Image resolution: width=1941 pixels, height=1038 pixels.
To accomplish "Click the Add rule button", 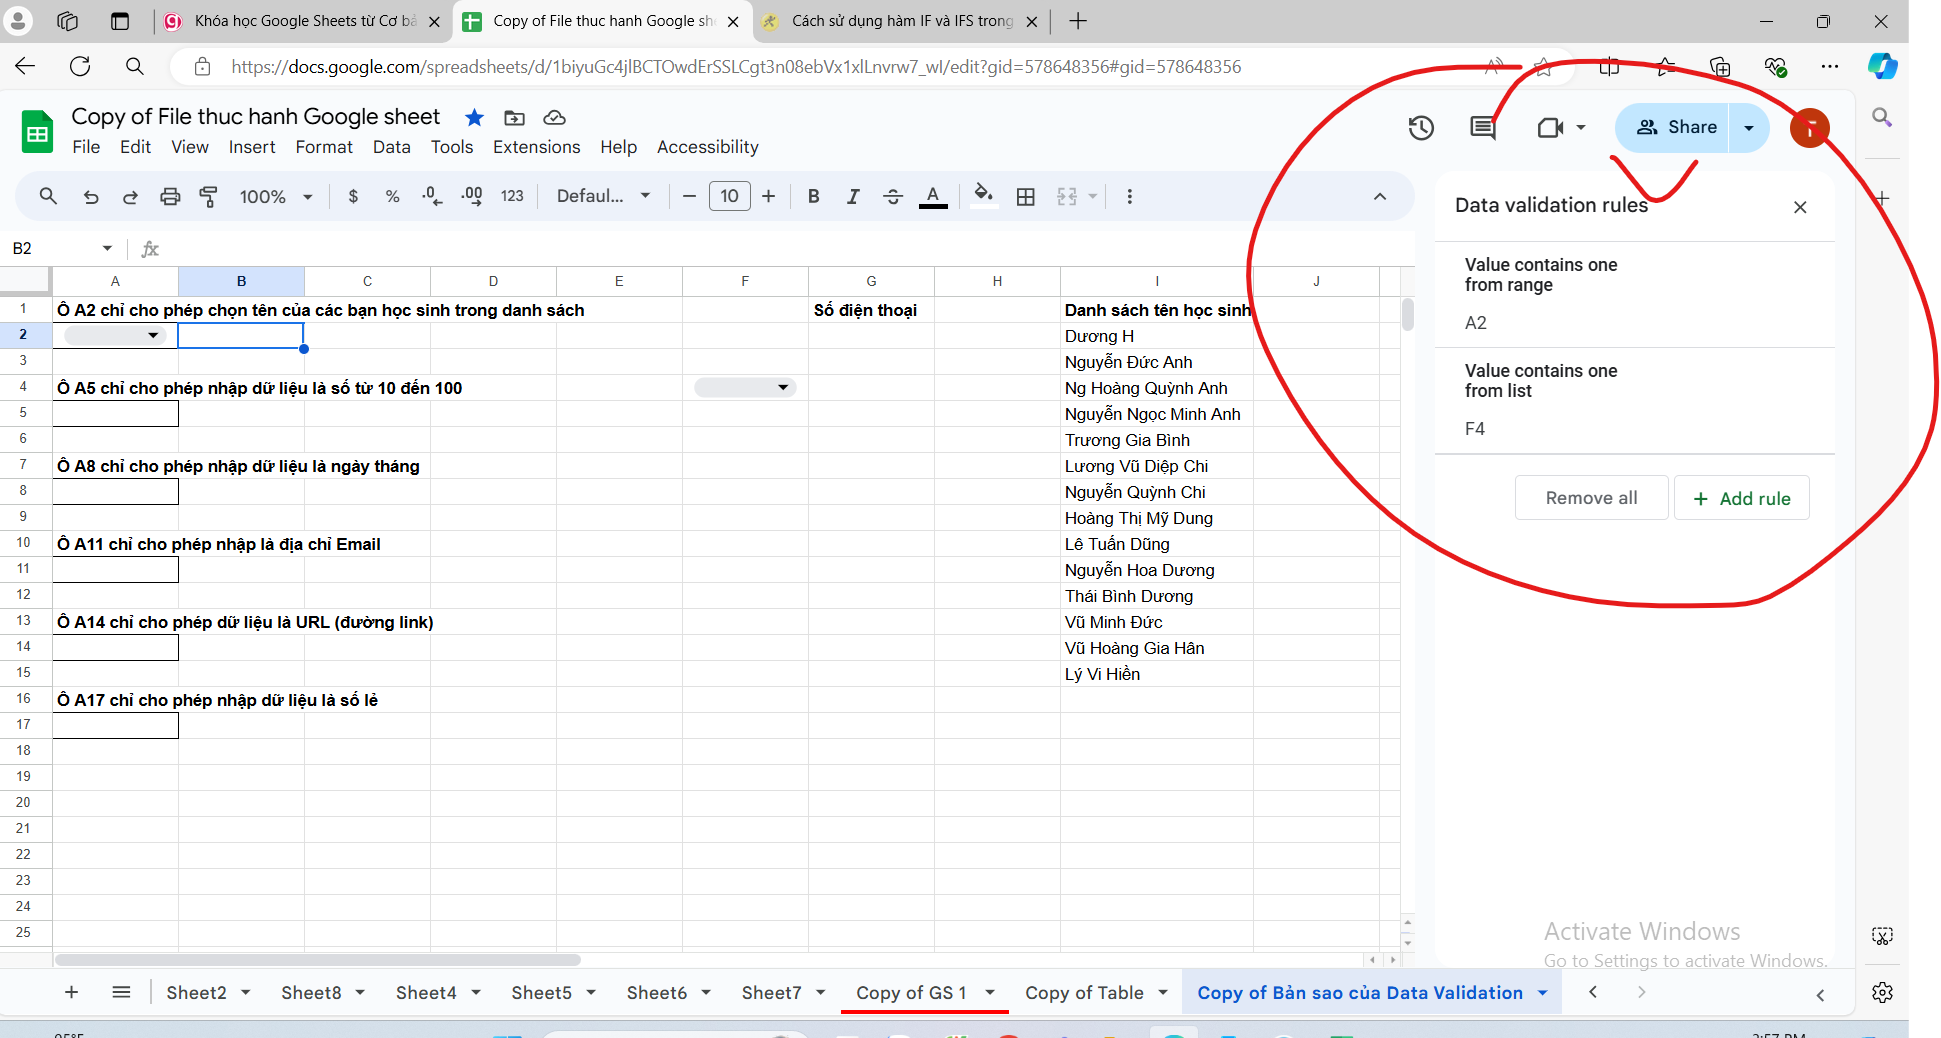I will click(x=1741, y=498).
